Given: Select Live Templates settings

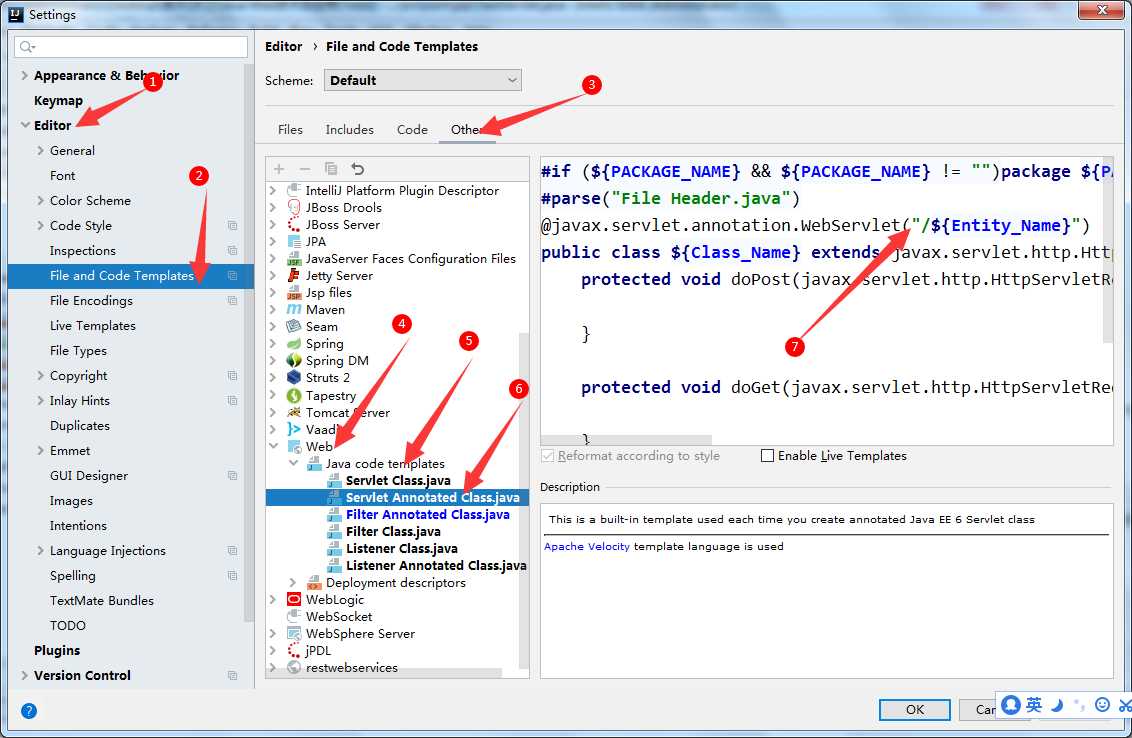Looking at the screenshot, I should [x=92, y=326].
